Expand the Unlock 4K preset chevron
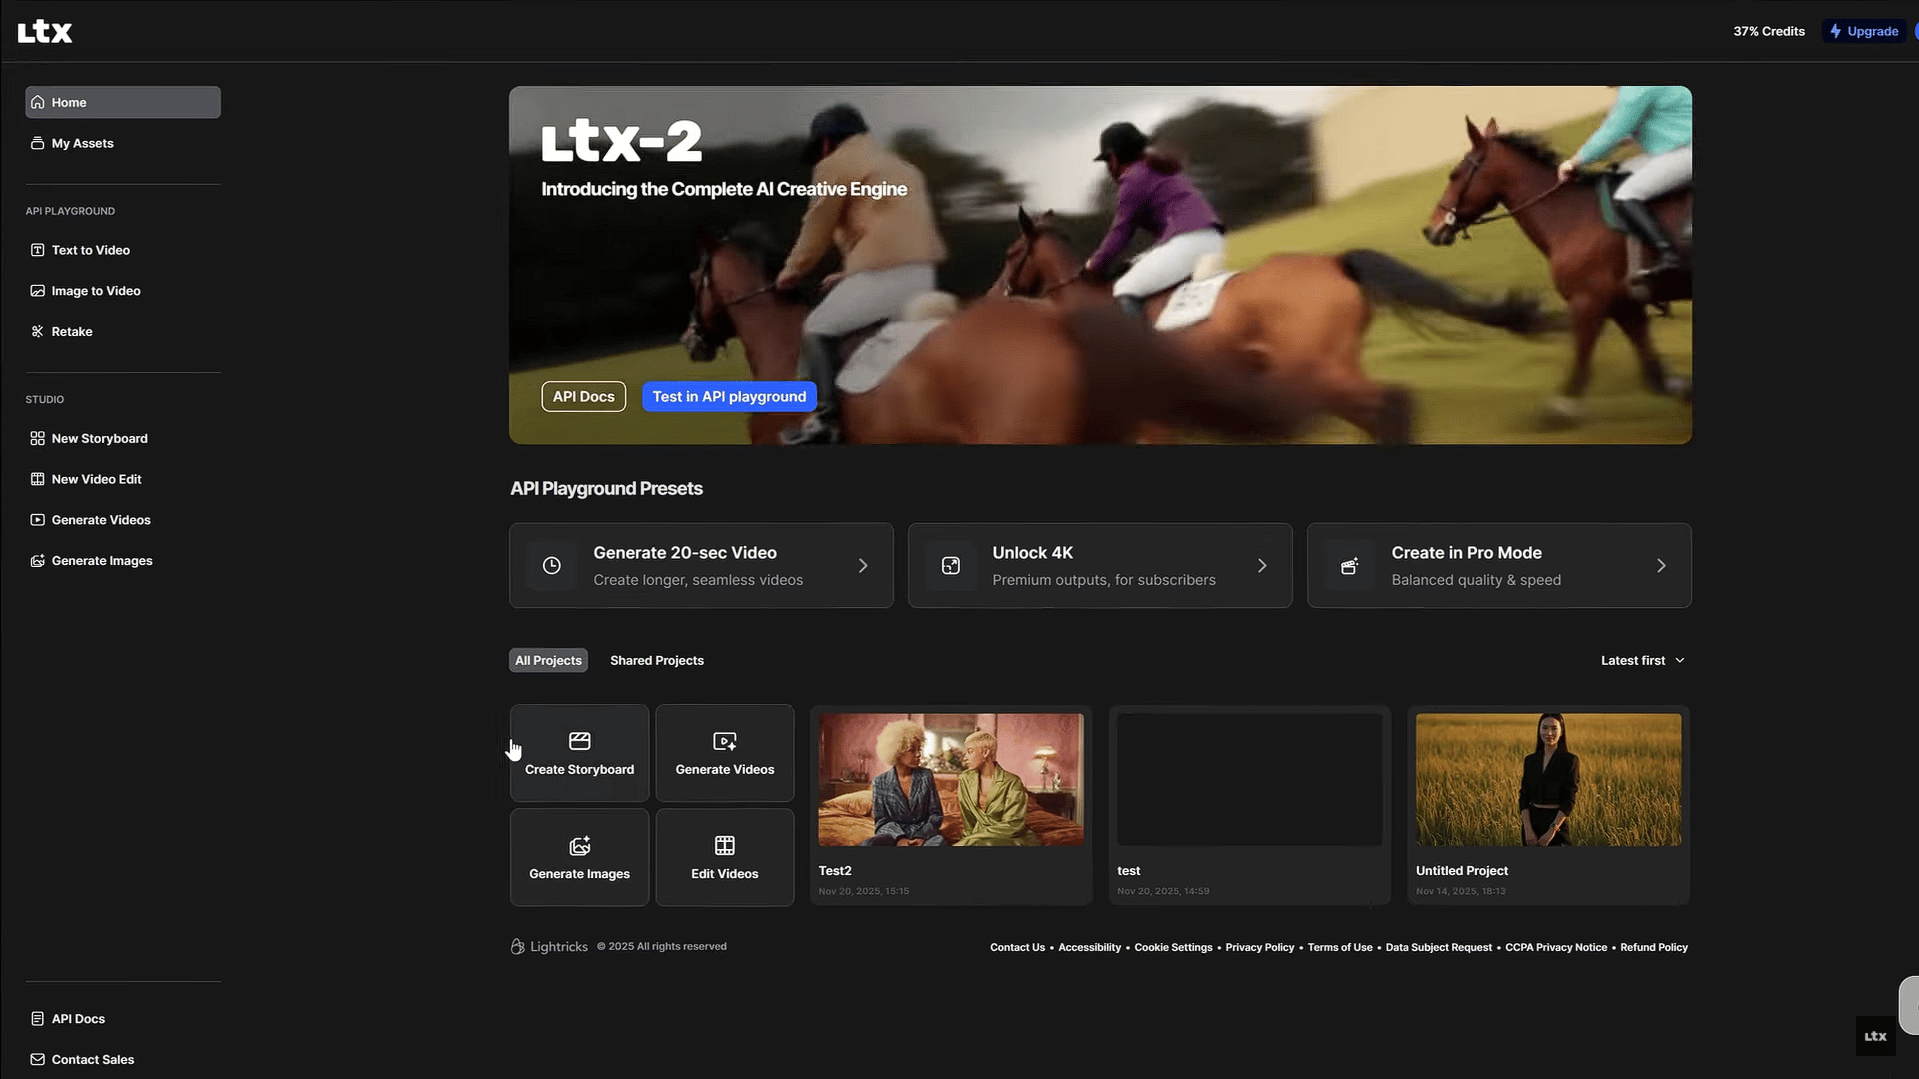This screenshot has height=1079, width=1919. click(1262, 566)
